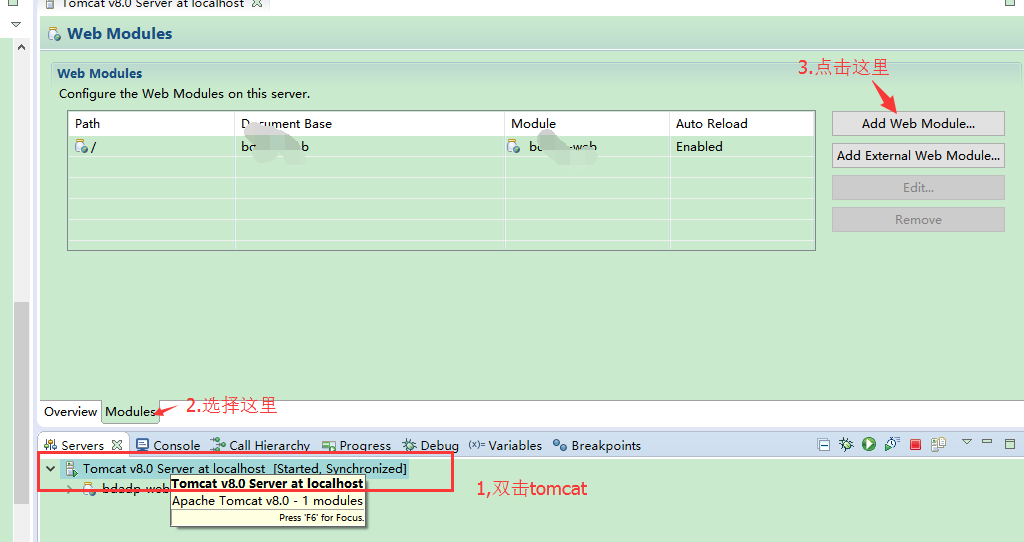The image size is (1024, 542).
Task: Click the Tomcat server icon in Servers tree
Action: 71,468
